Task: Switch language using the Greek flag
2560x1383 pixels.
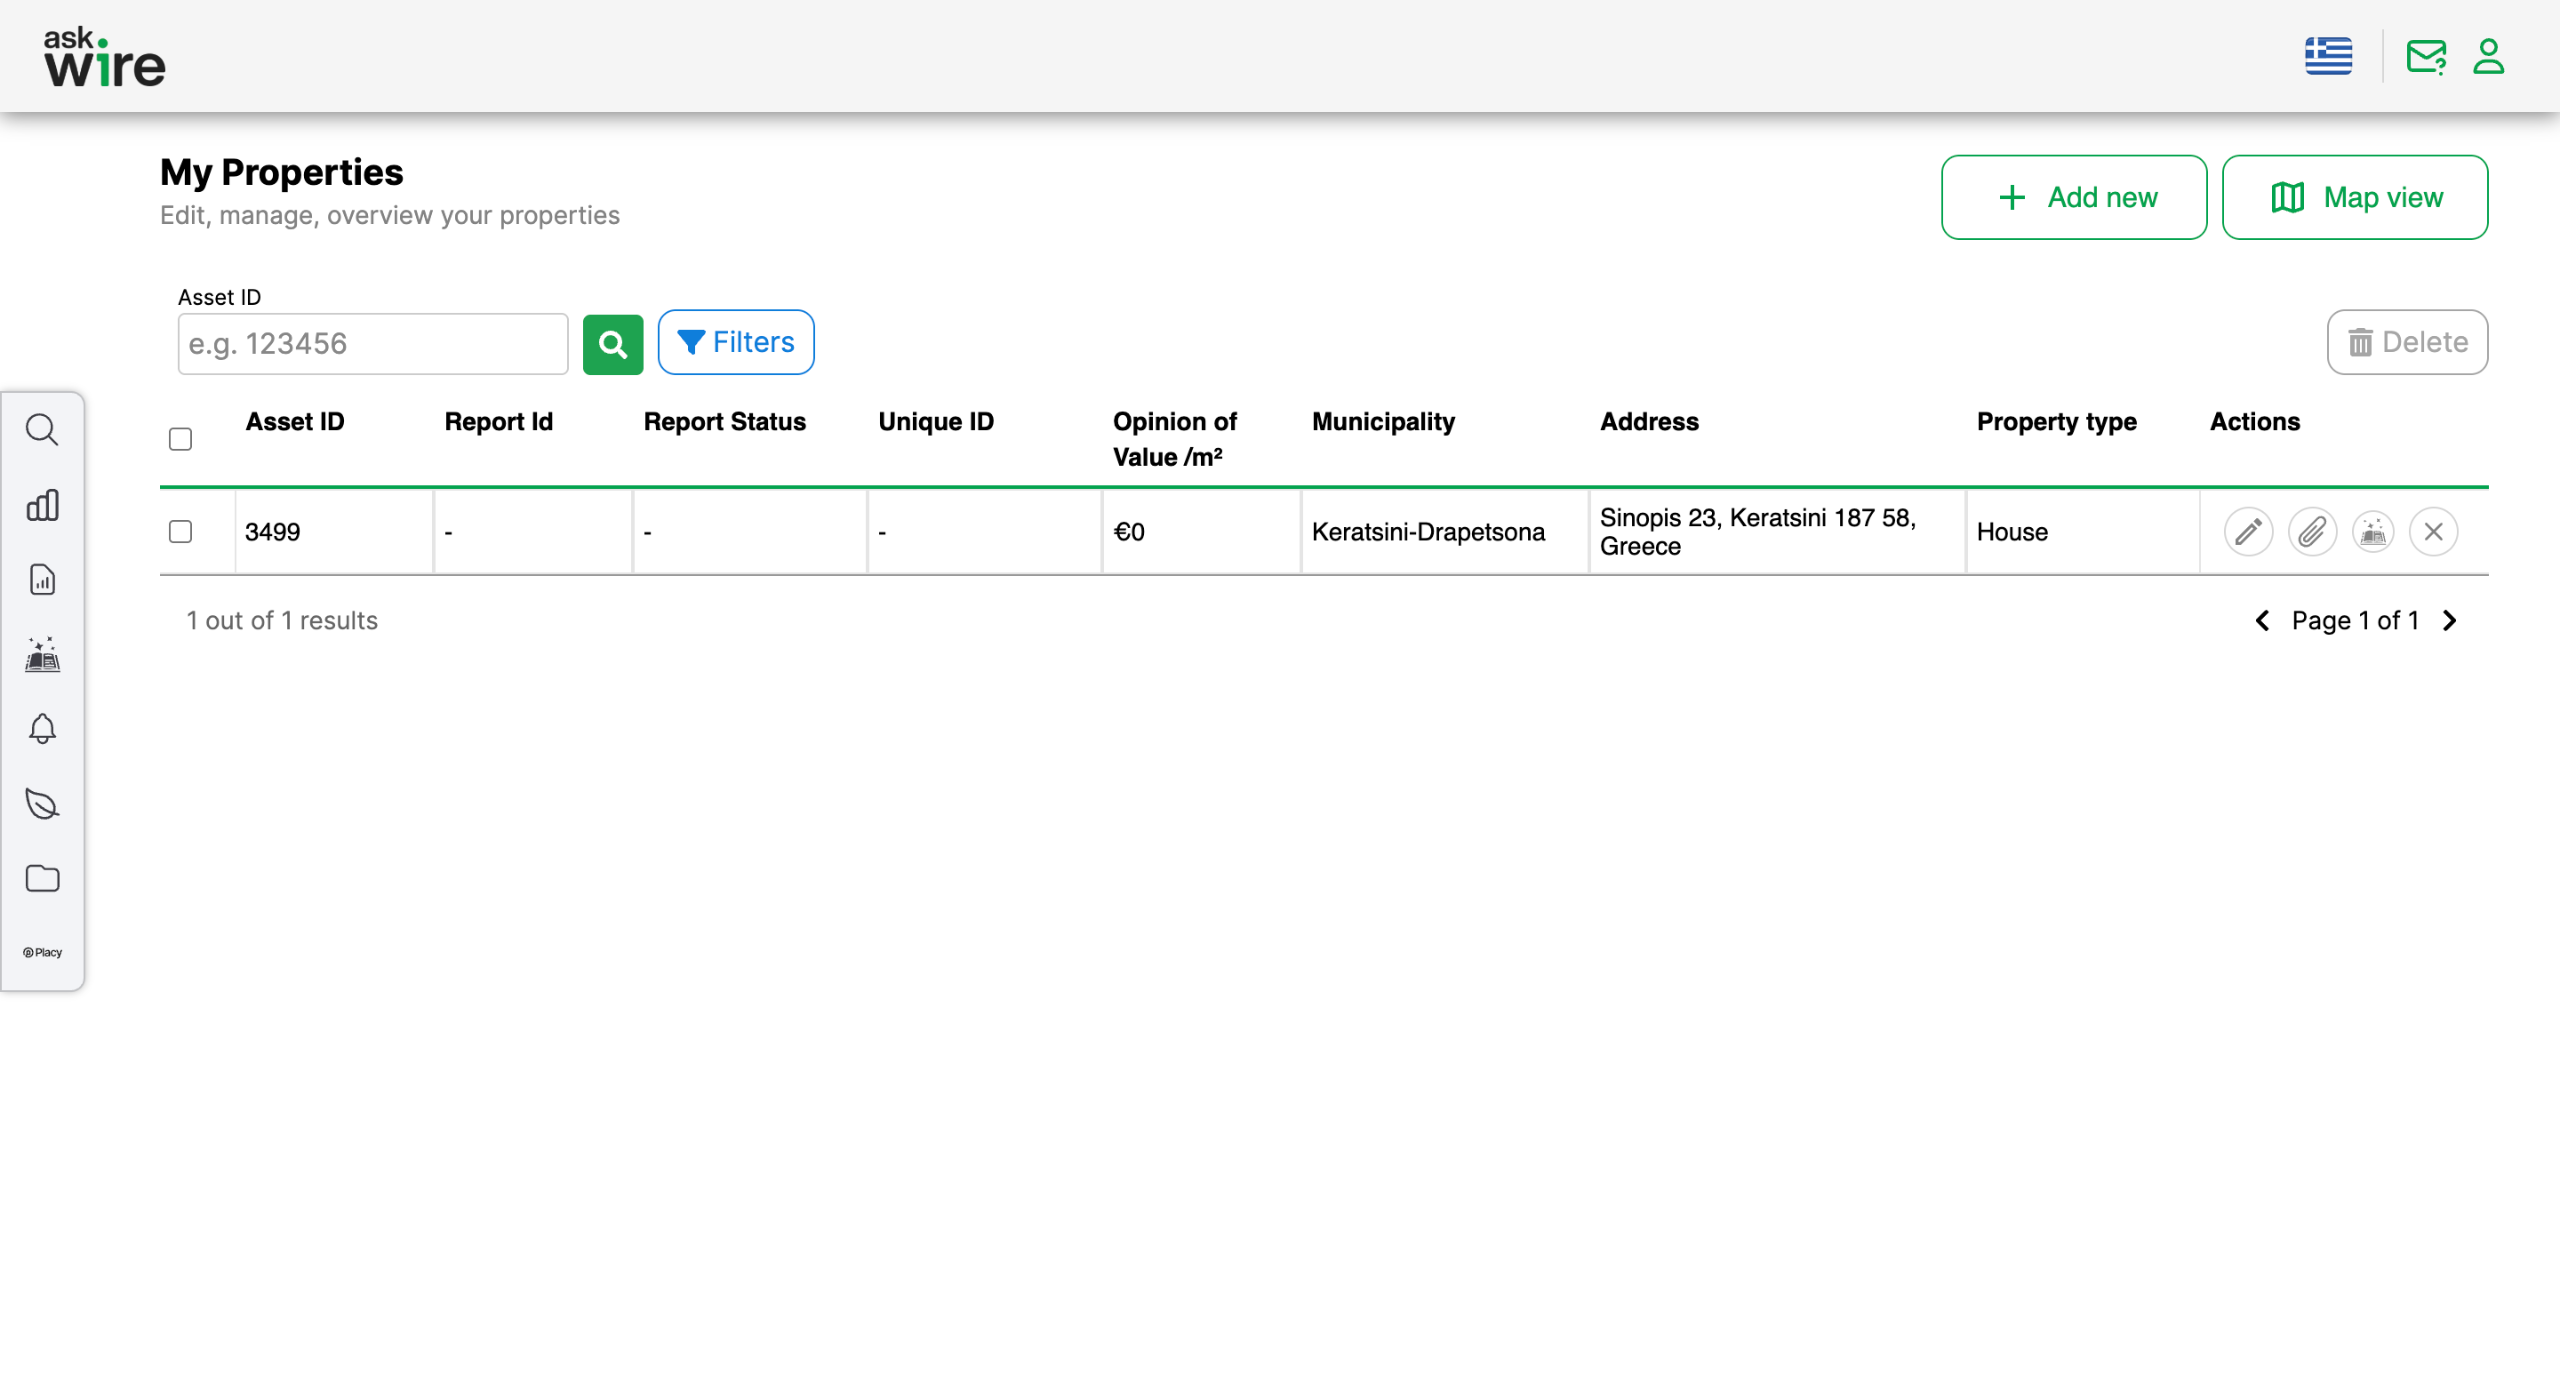Action: [x=2328, y=57]
